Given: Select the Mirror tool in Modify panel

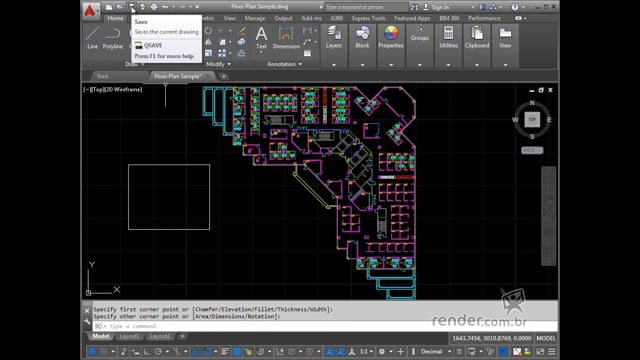Looking at the screenshot, I should click(x=208, y=42).
